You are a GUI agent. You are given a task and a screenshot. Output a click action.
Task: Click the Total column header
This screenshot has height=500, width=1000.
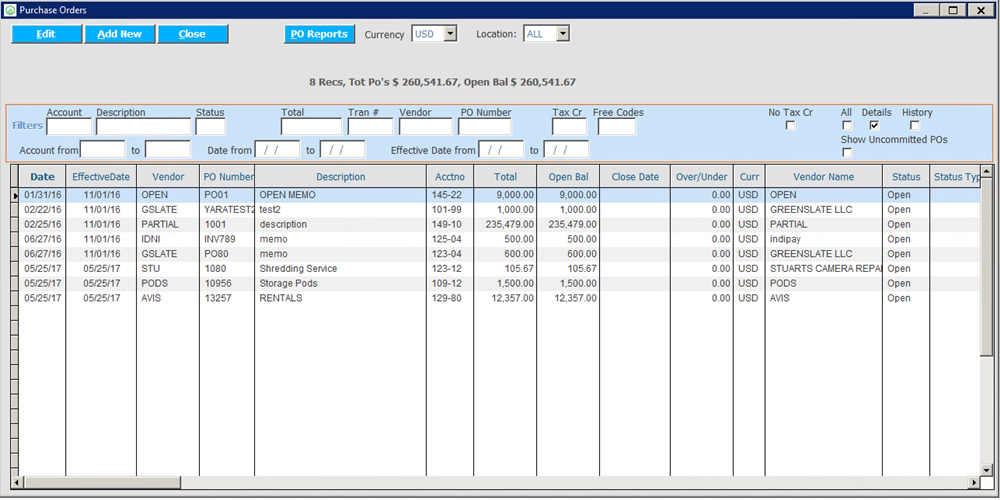(505, 177)
